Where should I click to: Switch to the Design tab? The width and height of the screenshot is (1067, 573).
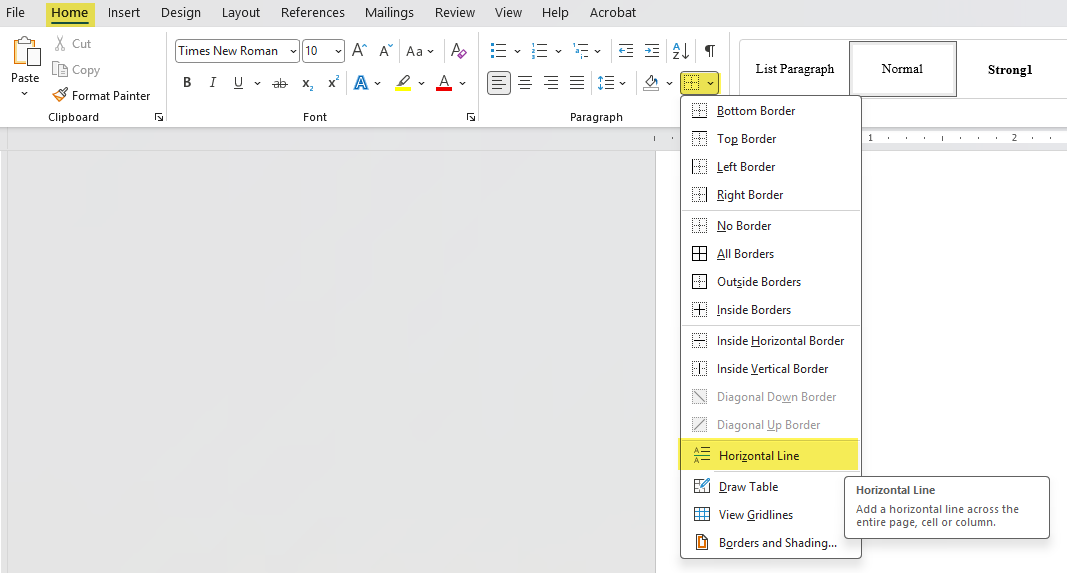[x=181, y=12]
